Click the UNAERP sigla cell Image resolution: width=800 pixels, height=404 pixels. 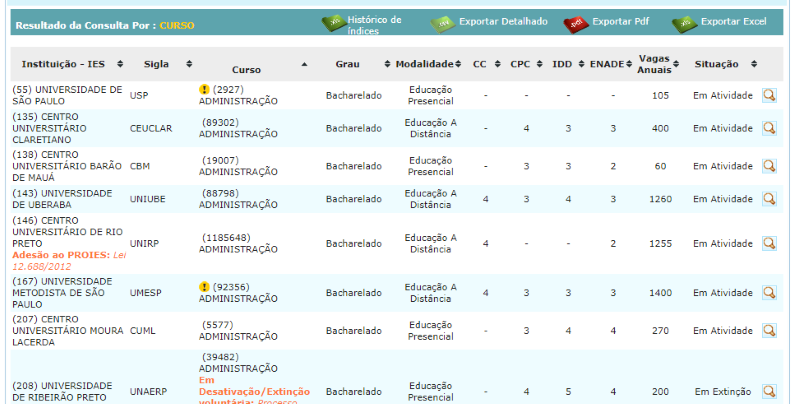148,391
